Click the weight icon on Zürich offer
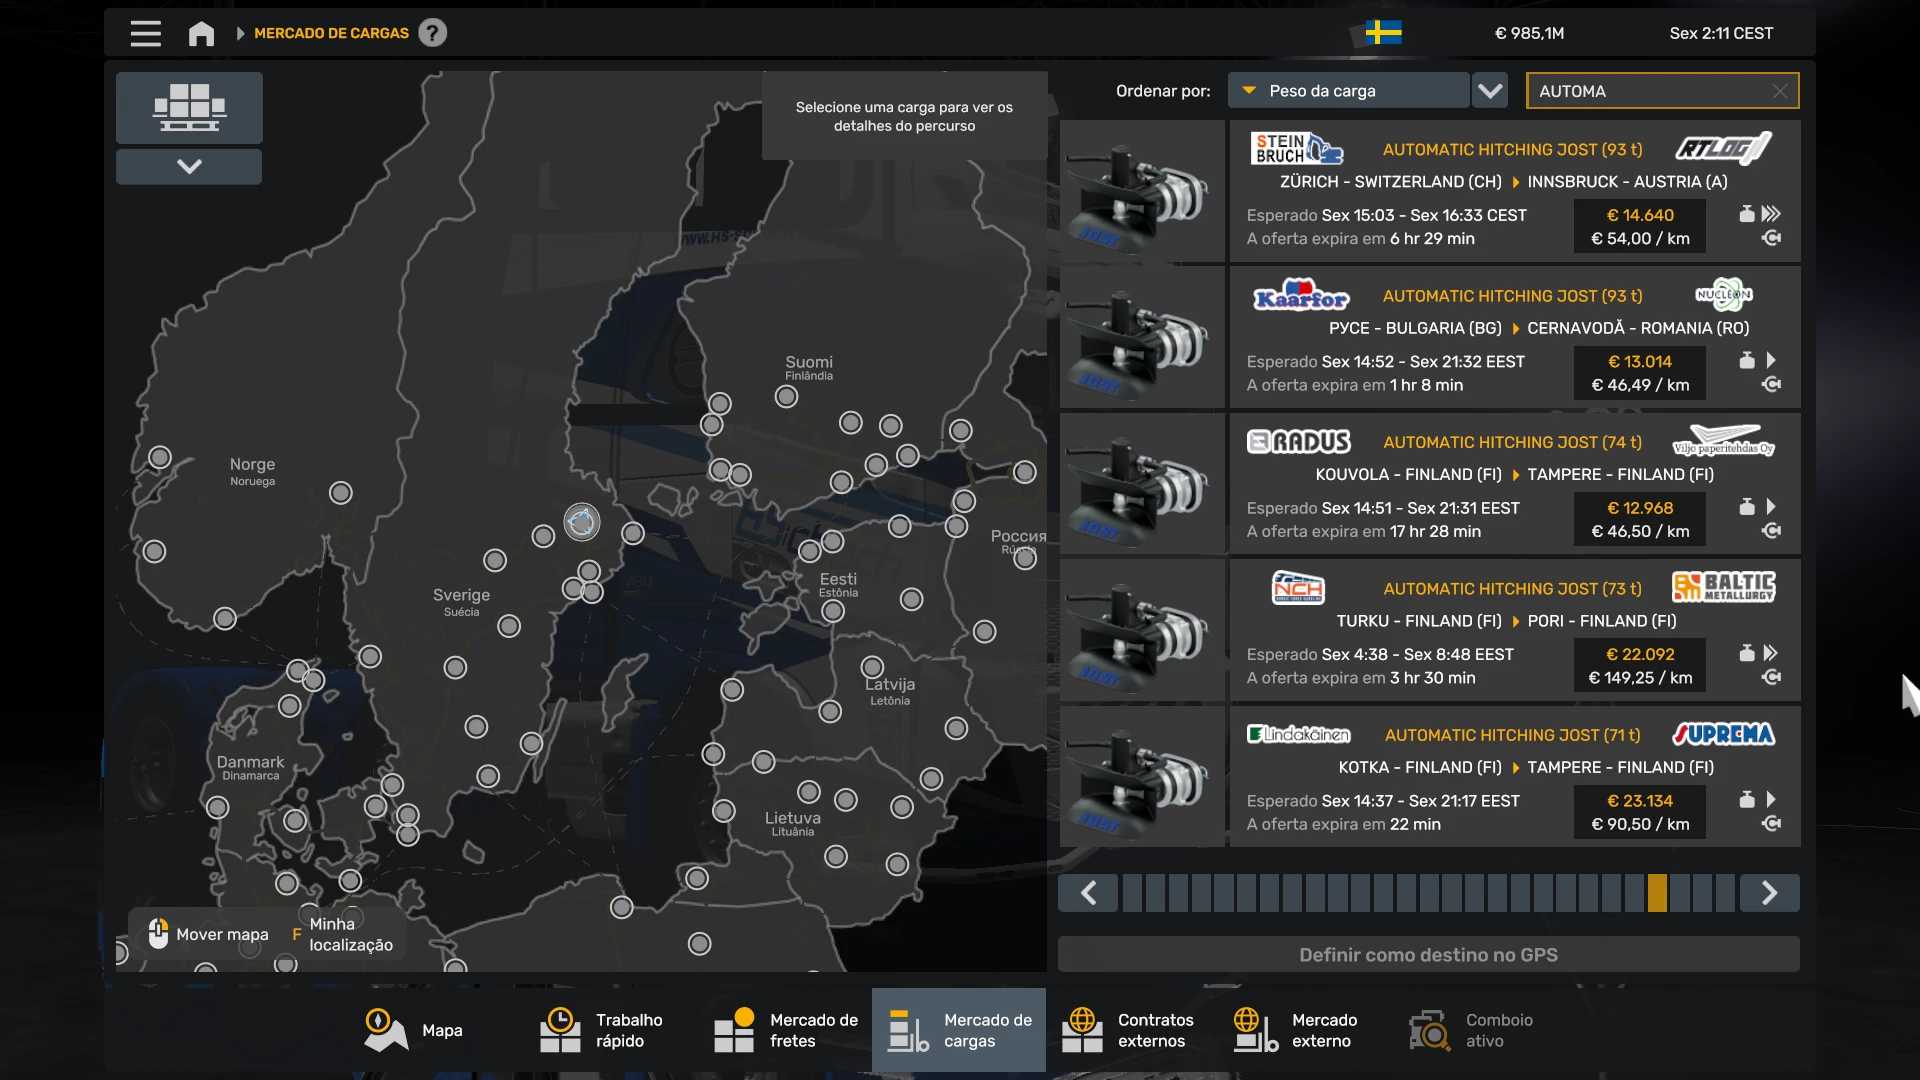Viewport: 1920px width, 1080px height. pyautogui.click(x=1746, y=214)
